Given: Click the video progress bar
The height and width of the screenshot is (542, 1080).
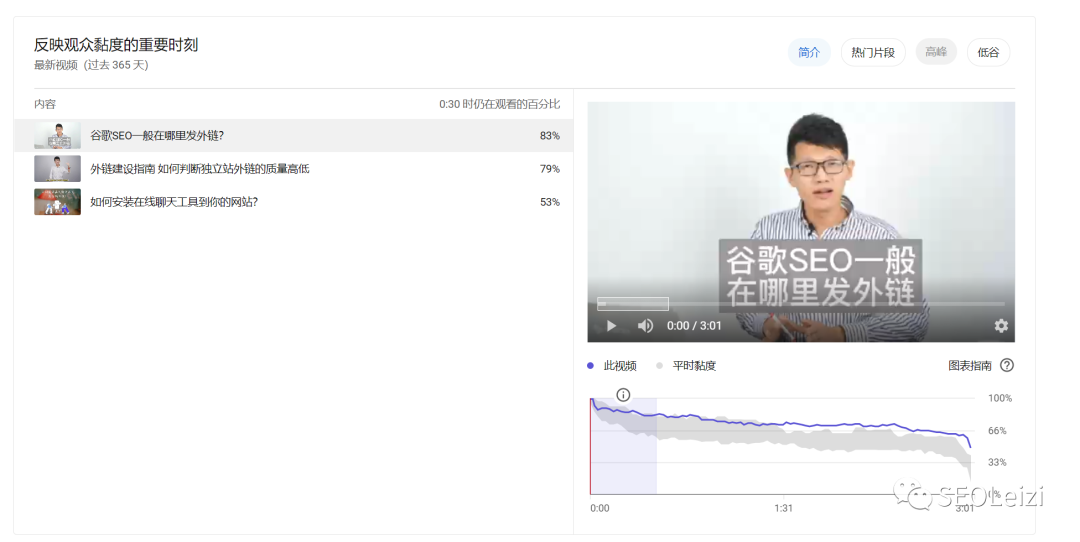Looking at the screenshot, I should click(x=800, y=304).
